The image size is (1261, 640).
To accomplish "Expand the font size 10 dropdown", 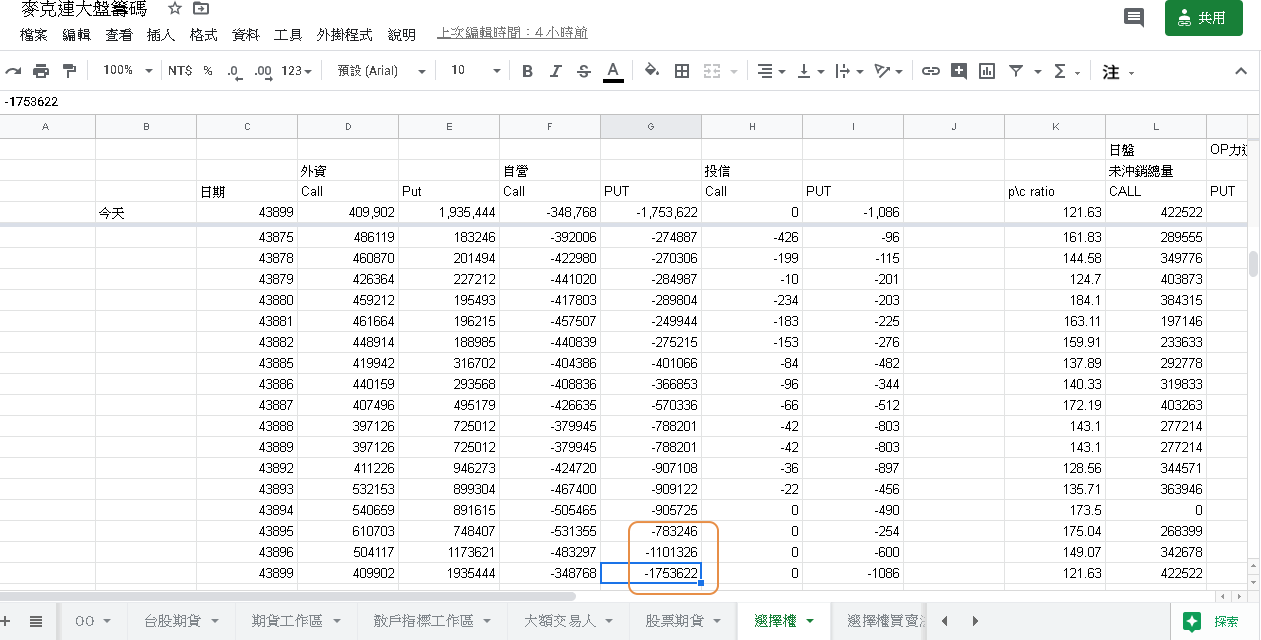I will [475, 71].
